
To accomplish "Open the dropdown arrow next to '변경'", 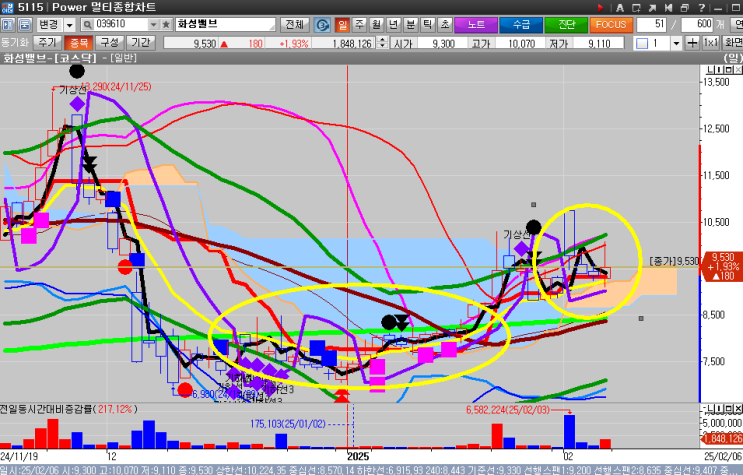I will pyautogui.click(x=70, y=25).
